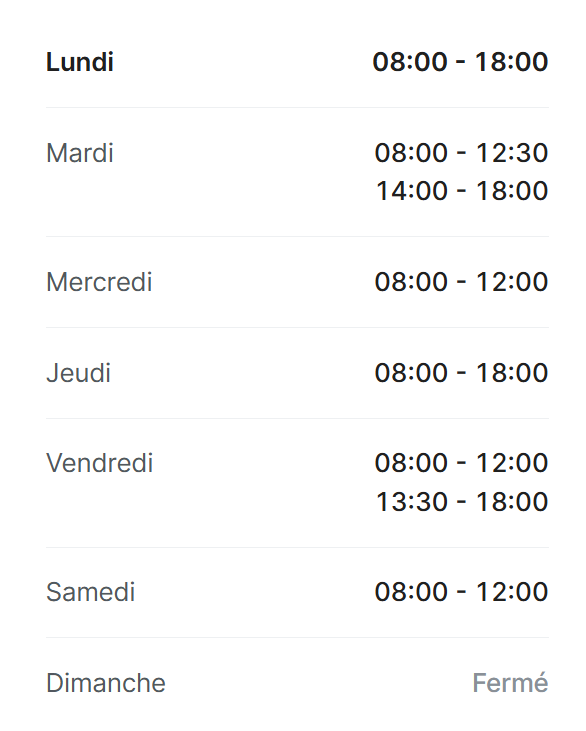Click Samedi hours 08:00 - 12:00
The image size is (586, 731).
tap(461, 592)
